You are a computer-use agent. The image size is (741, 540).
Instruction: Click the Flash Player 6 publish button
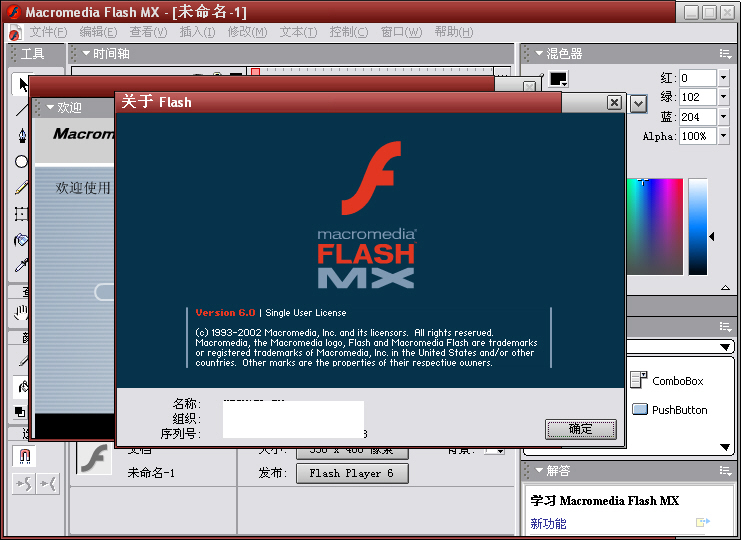[352, 473]
